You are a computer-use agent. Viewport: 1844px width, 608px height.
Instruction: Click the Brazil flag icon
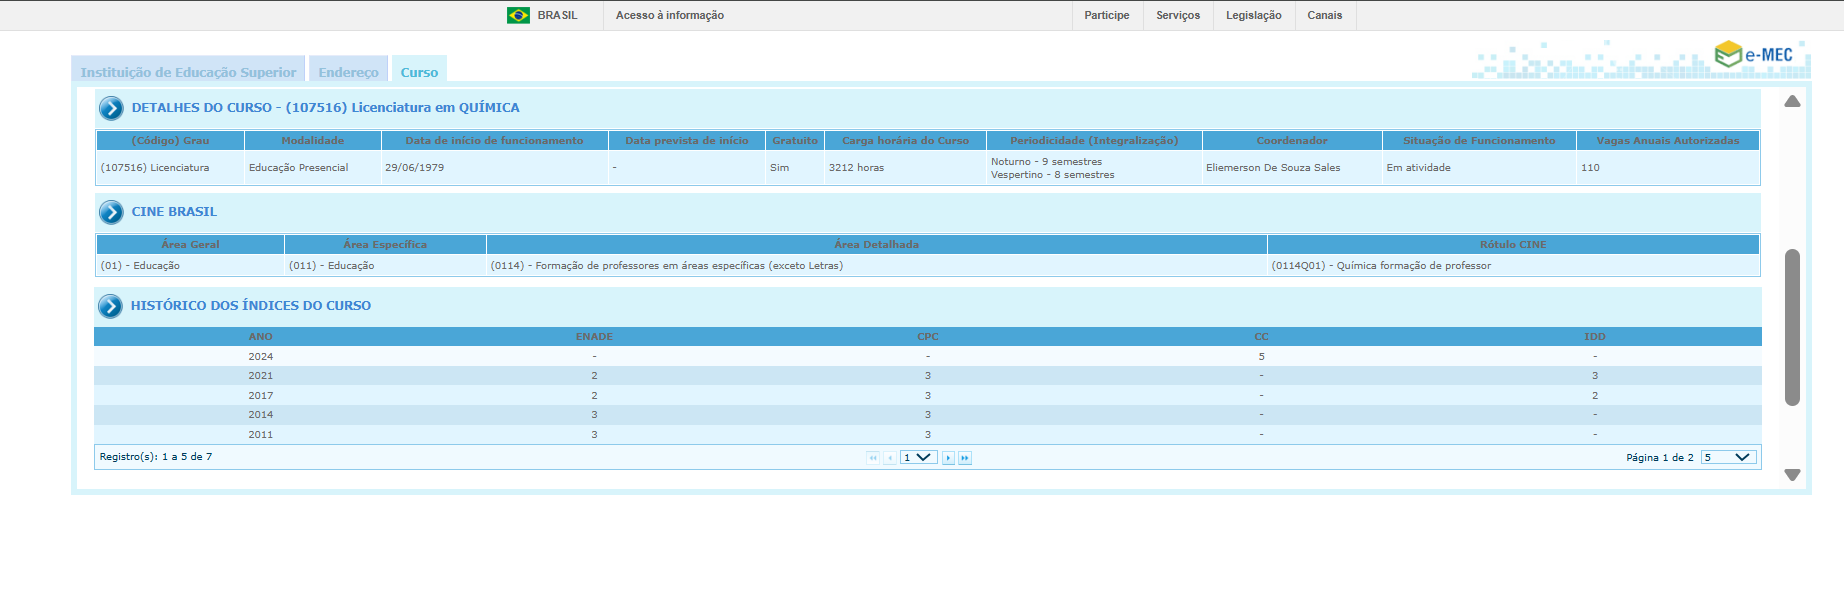pyautogui.click(x=518, y=15)
